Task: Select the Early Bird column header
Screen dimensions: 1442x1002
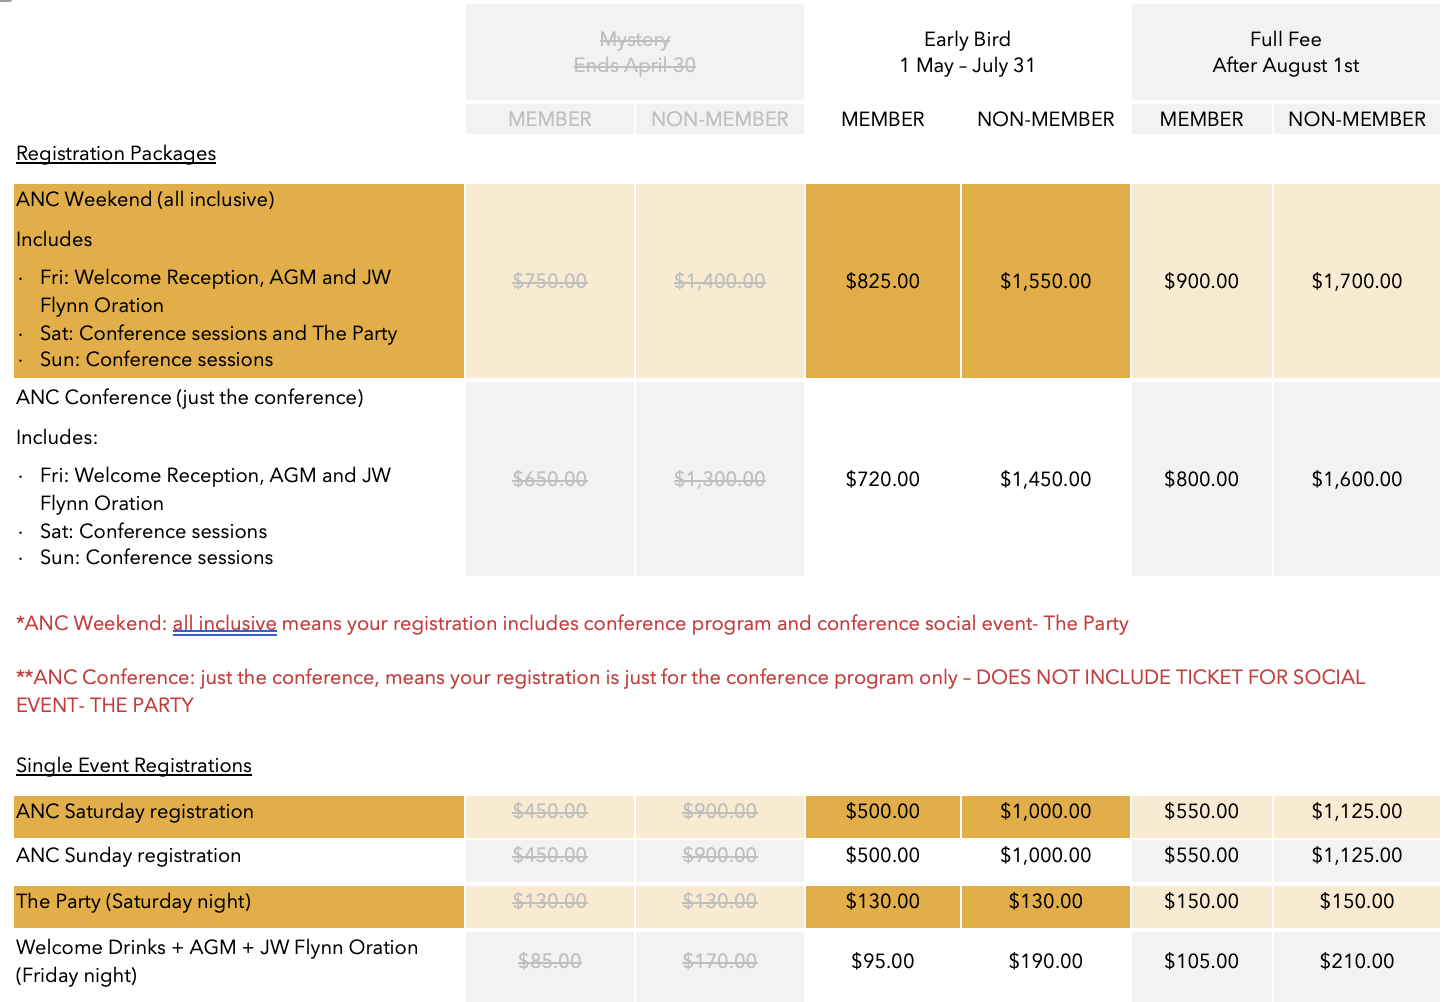Action: 967,52
